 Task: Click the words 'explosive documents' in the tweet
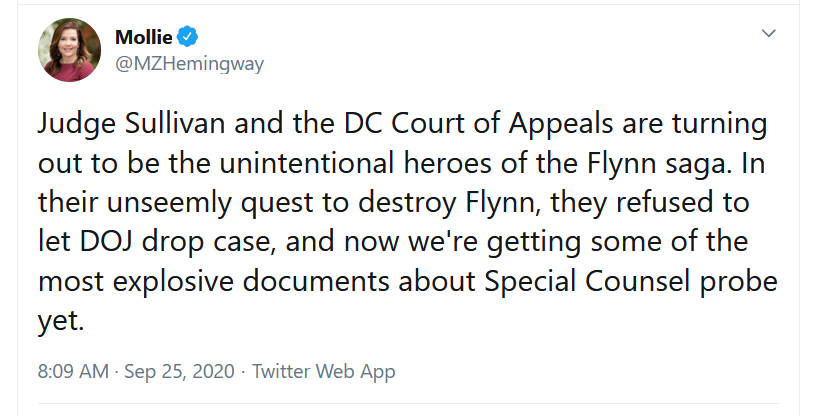click(251, 281)
